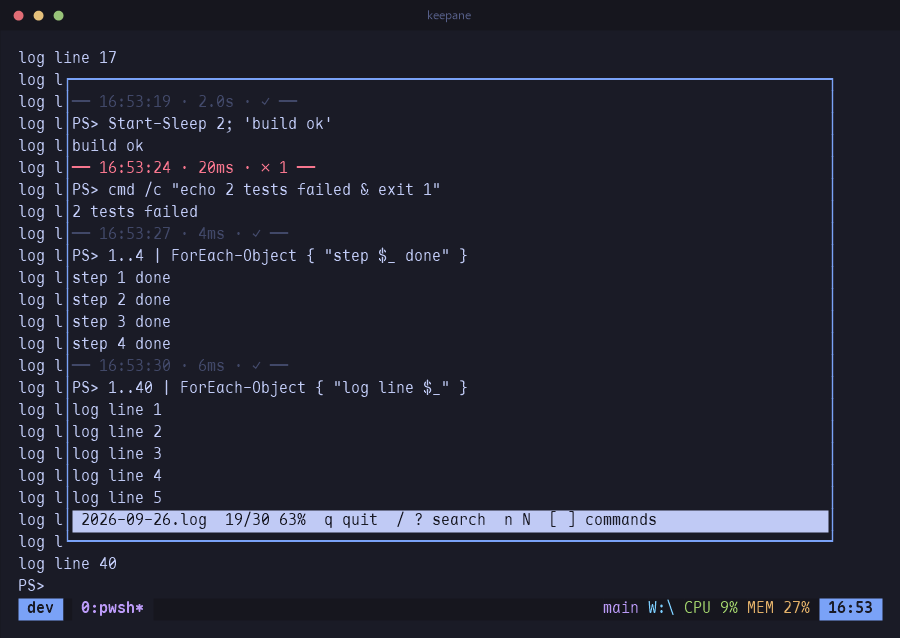Click the / ? search hint
Image resolution: width=900 pixels, height=638 pixels.
(441, 520)
